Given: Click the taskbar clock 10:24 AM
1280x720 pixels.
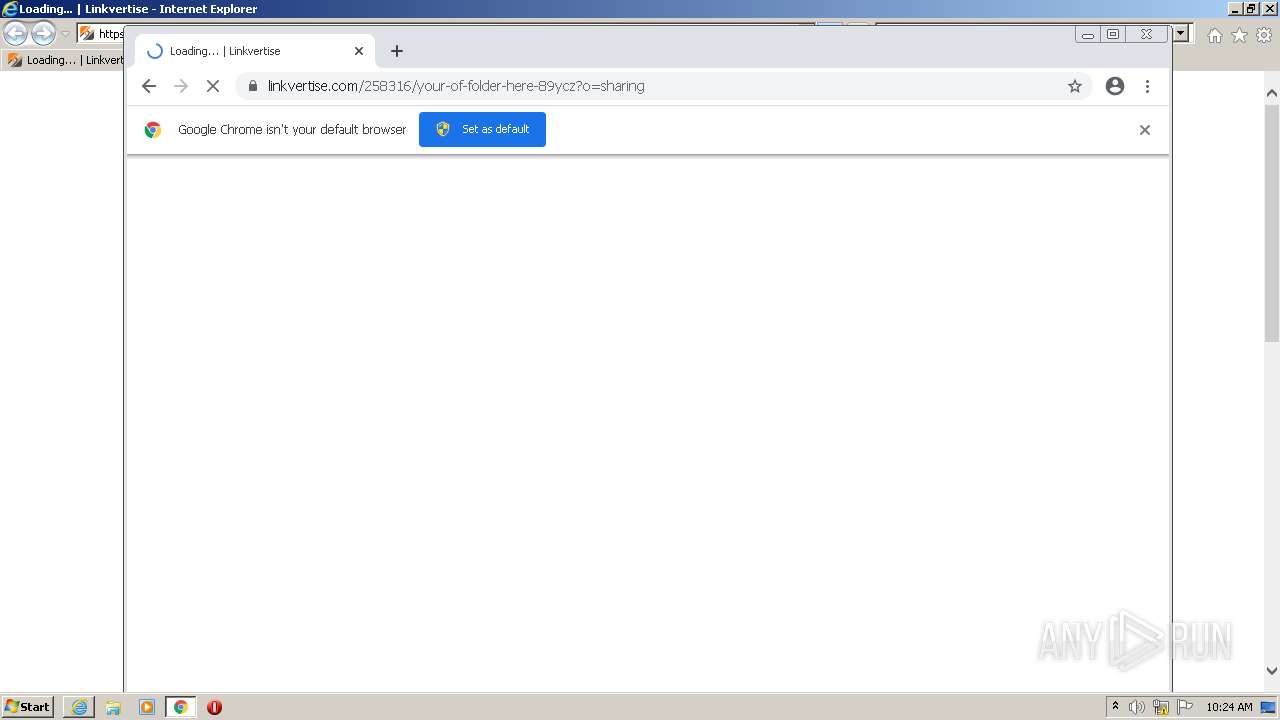Looking at the screenshot, I should click(1229, 707).
